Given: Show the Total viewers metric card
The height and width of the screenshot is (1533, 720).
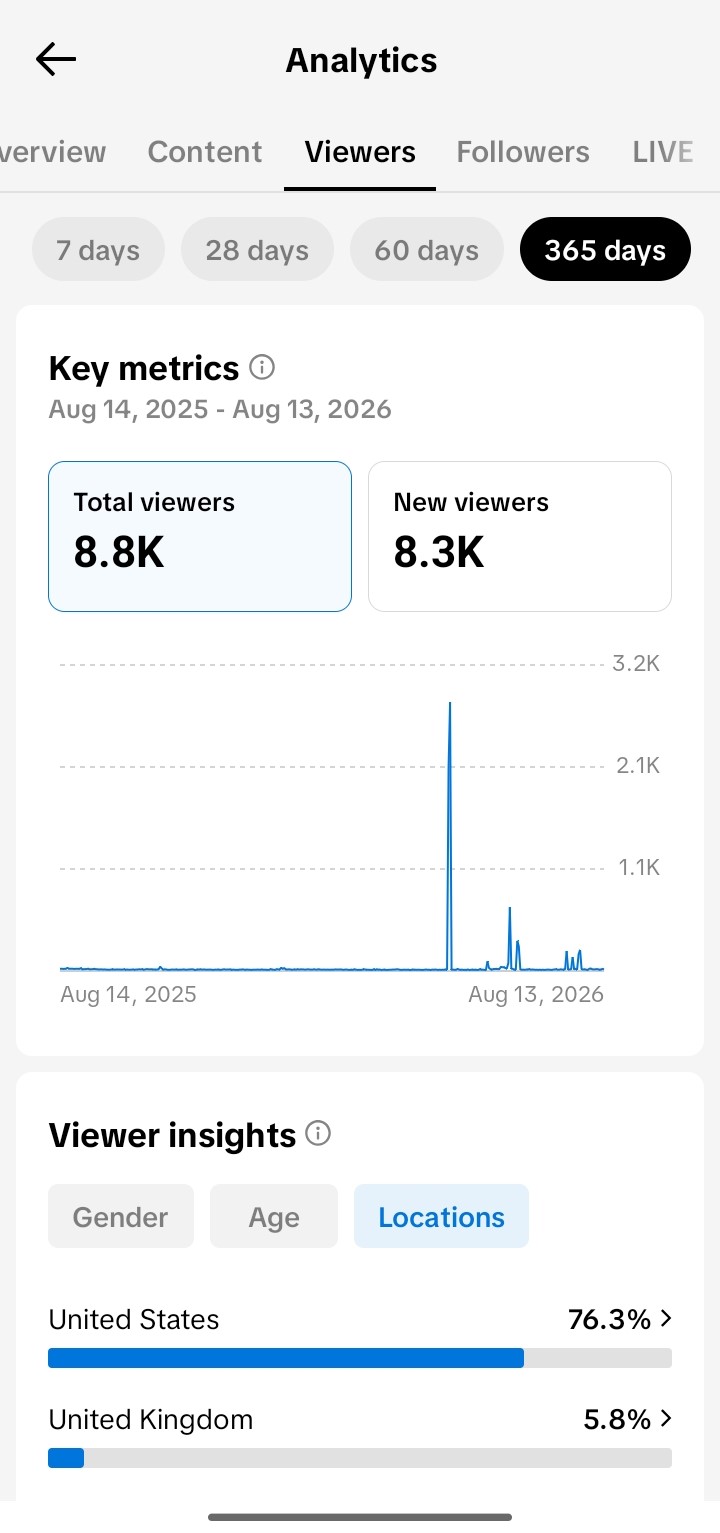Looking at the screenshot, I should click(200, 536).
